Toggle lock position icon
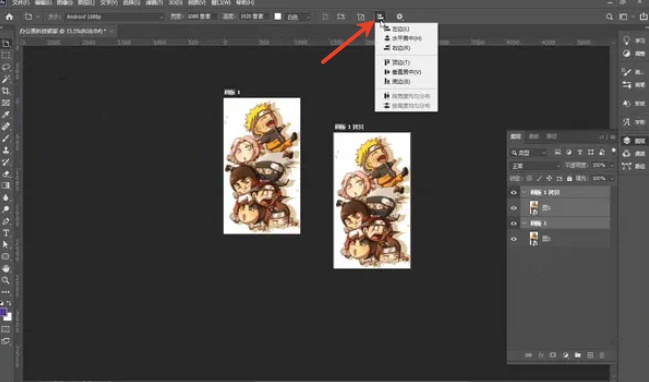Image resolution: width=649 pixels, height=382 pixels. [x=549, y=178]
